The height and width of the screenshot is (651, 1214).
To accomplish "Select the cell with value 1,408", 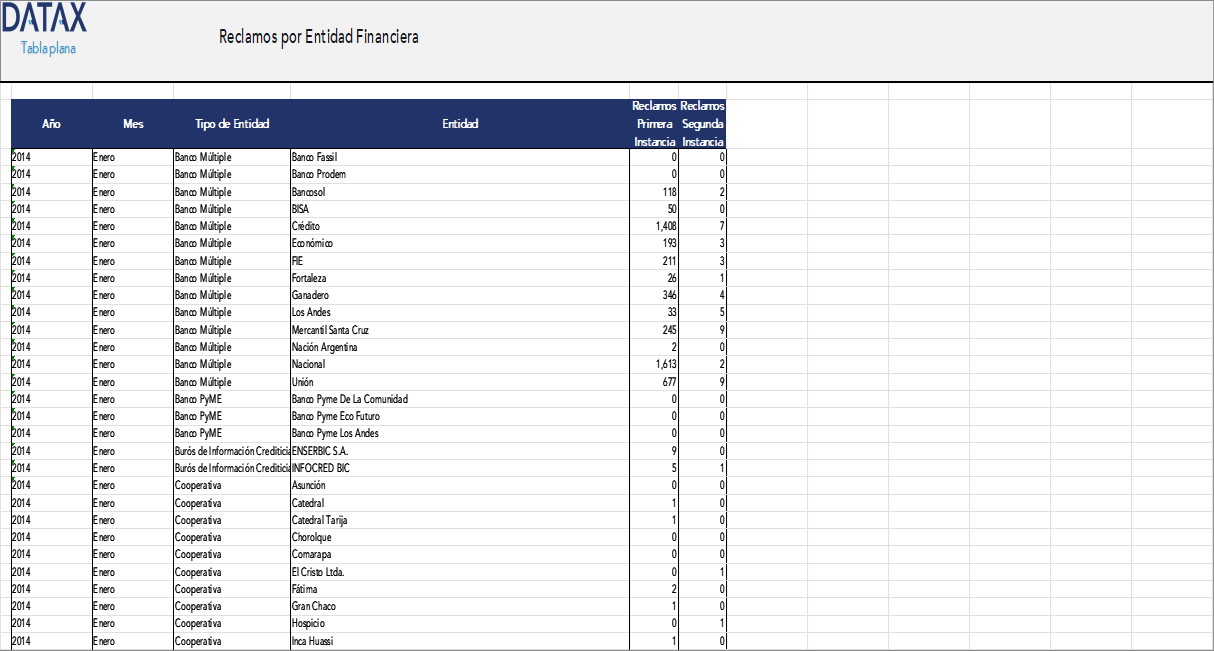I will coord(654,226).
